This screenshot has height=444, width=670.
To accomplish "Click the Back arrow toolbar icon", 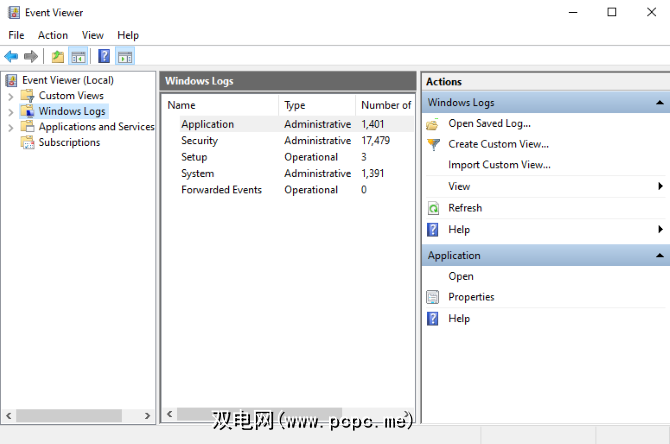I will pos(11,56).
